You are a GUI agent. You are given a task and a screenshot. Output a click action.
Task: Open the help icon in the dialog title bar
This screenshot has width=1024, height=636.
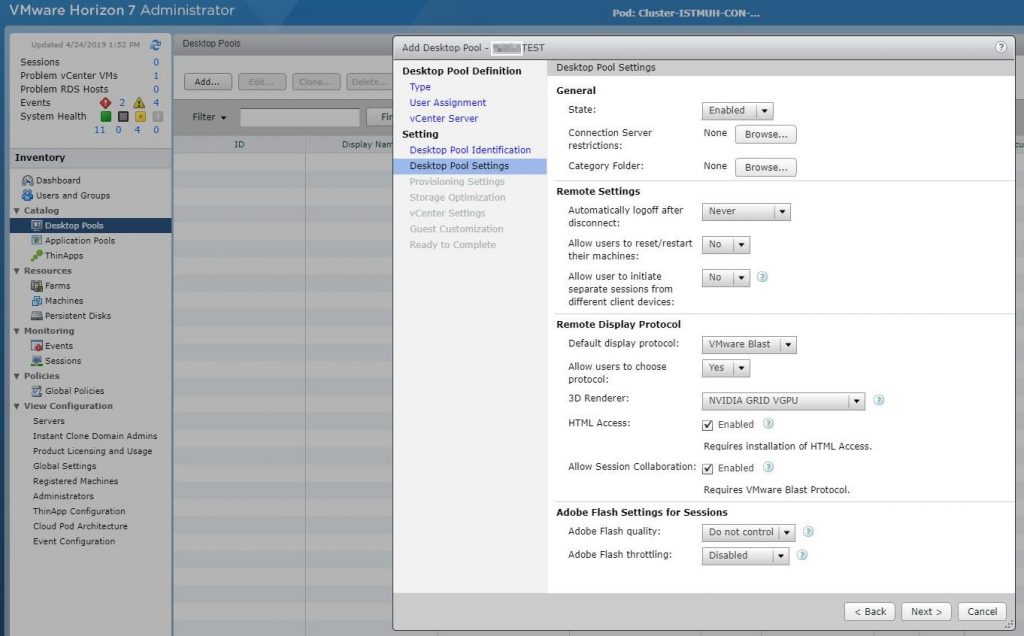coord(1000,47)
